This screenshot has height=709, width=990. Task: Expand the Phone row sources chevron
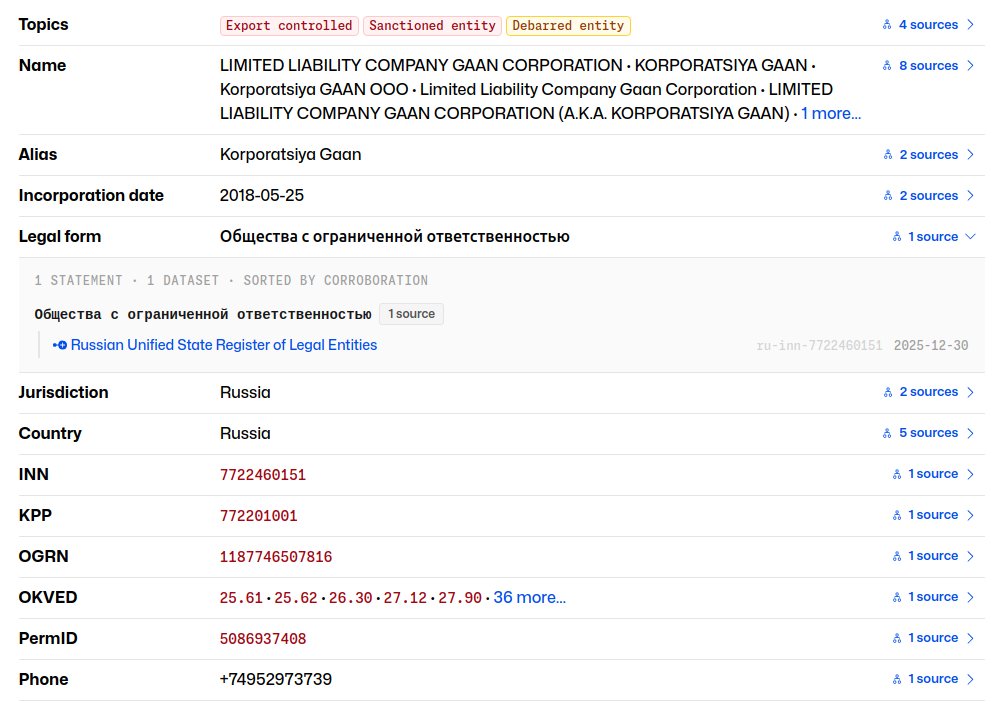click(x=971, y=679)
